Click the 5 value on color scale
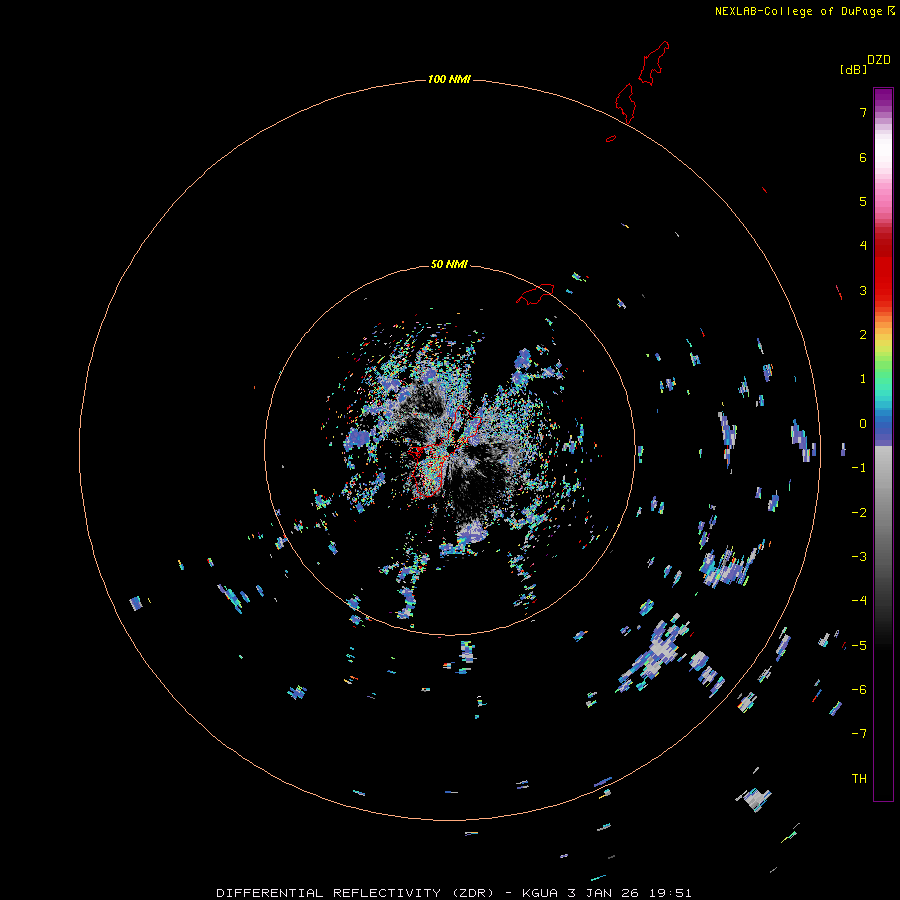The height and width of the screenshot is (900, 900). tap(863, 201)
